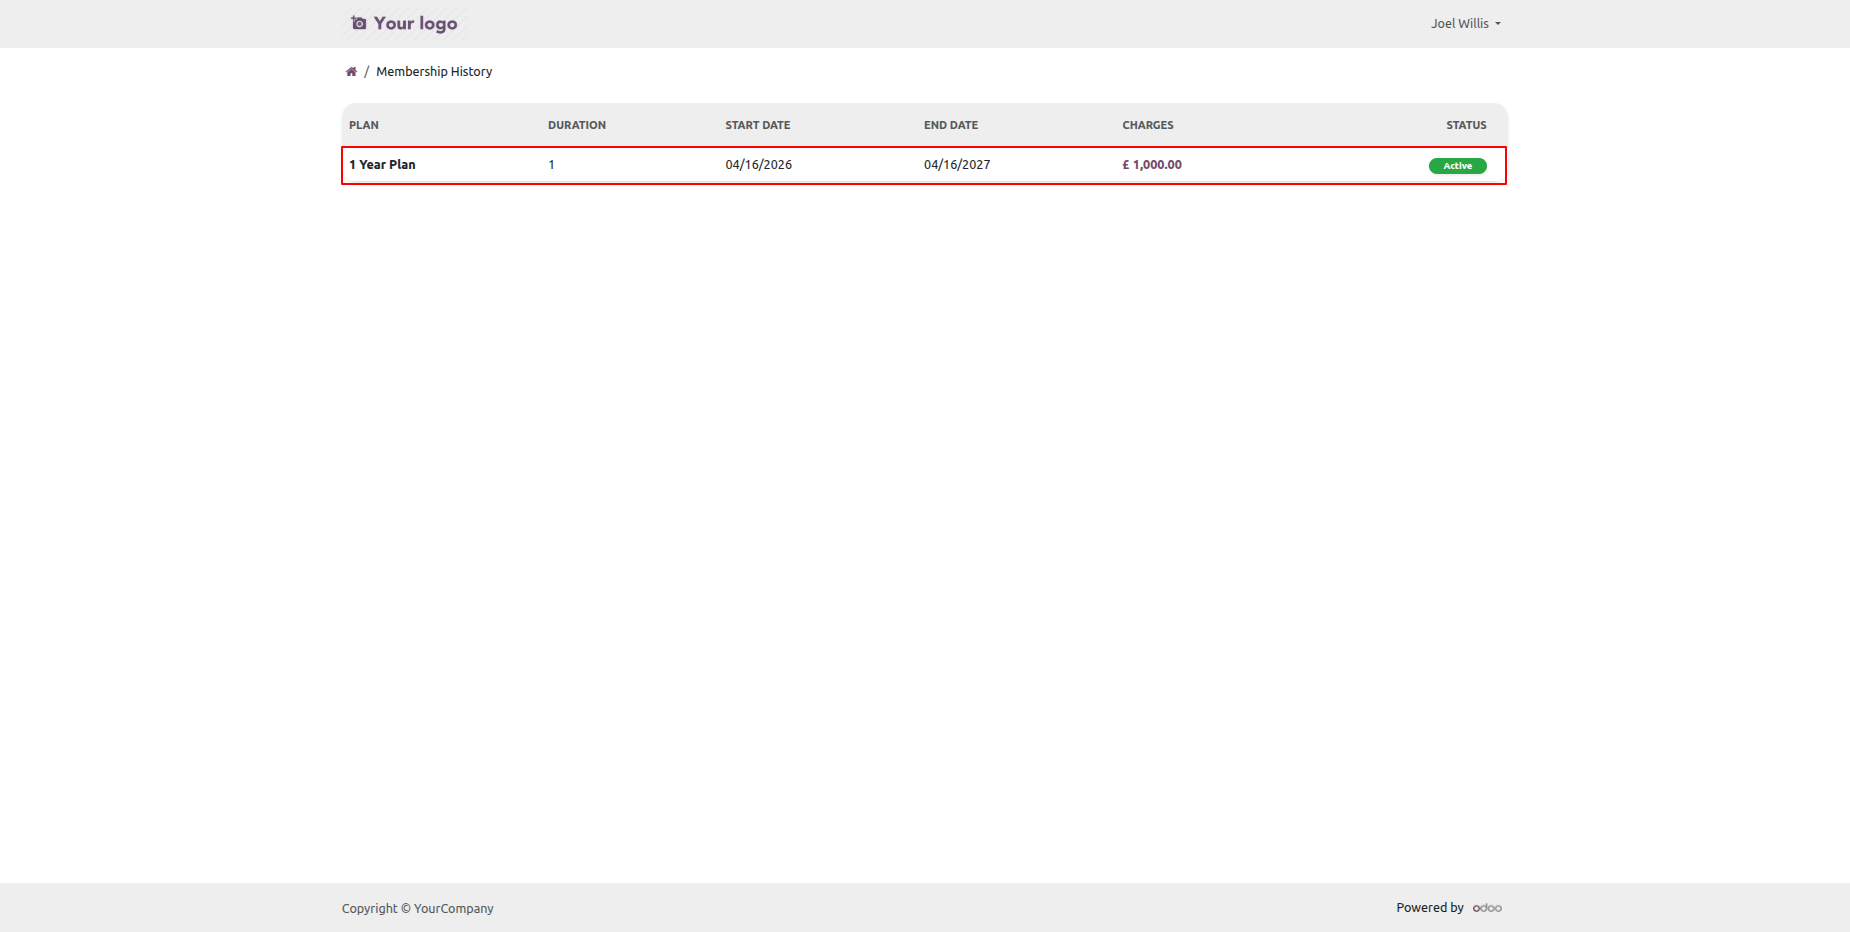This screenshot has height=932, width=1850.
Task: Click the green Active status badge
Action: [x=1458, y=166]
